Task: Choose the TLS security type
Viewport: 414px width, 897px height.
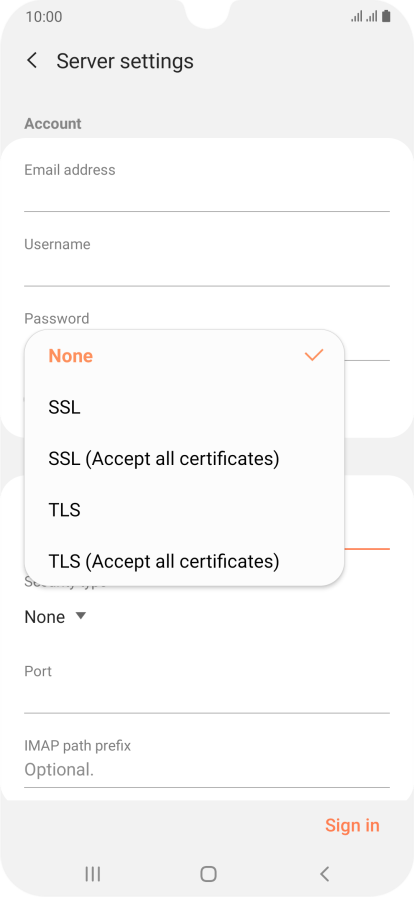Action: [184, 510]
